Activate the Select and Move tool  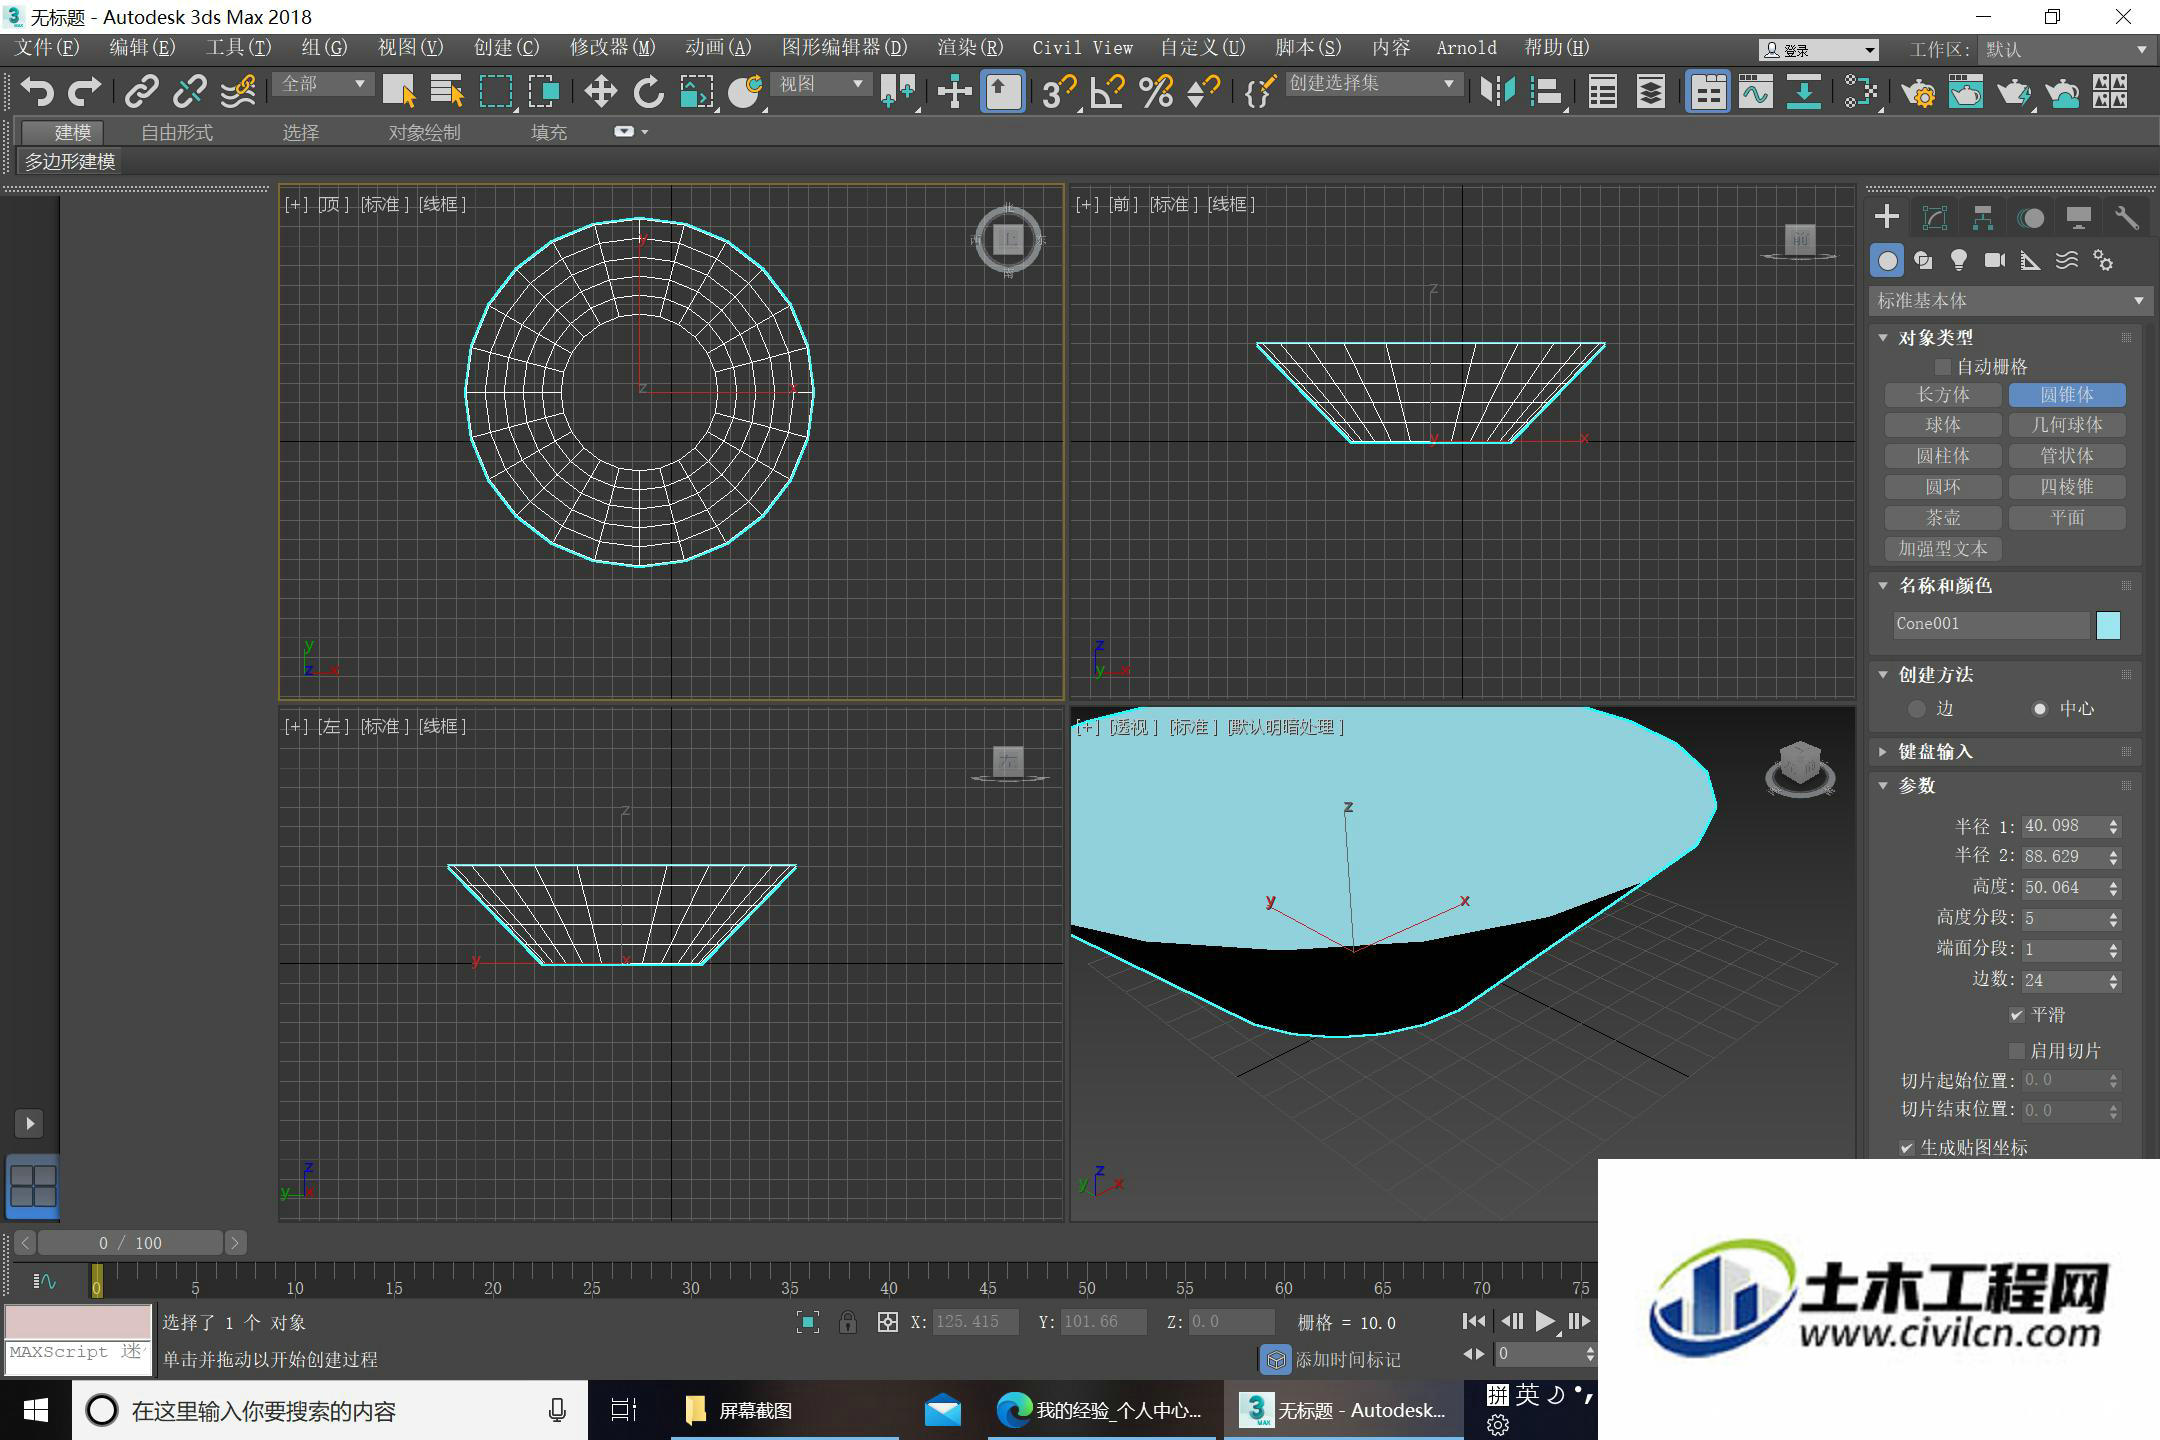600,92
